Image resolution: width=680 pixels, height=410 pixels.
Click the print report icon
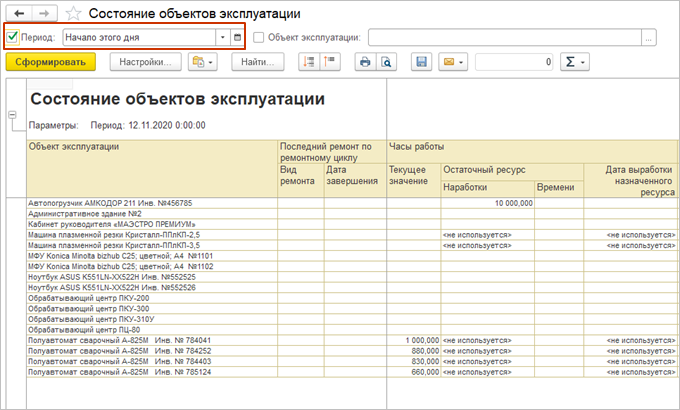pyautogui.click(x=365, y=62)
